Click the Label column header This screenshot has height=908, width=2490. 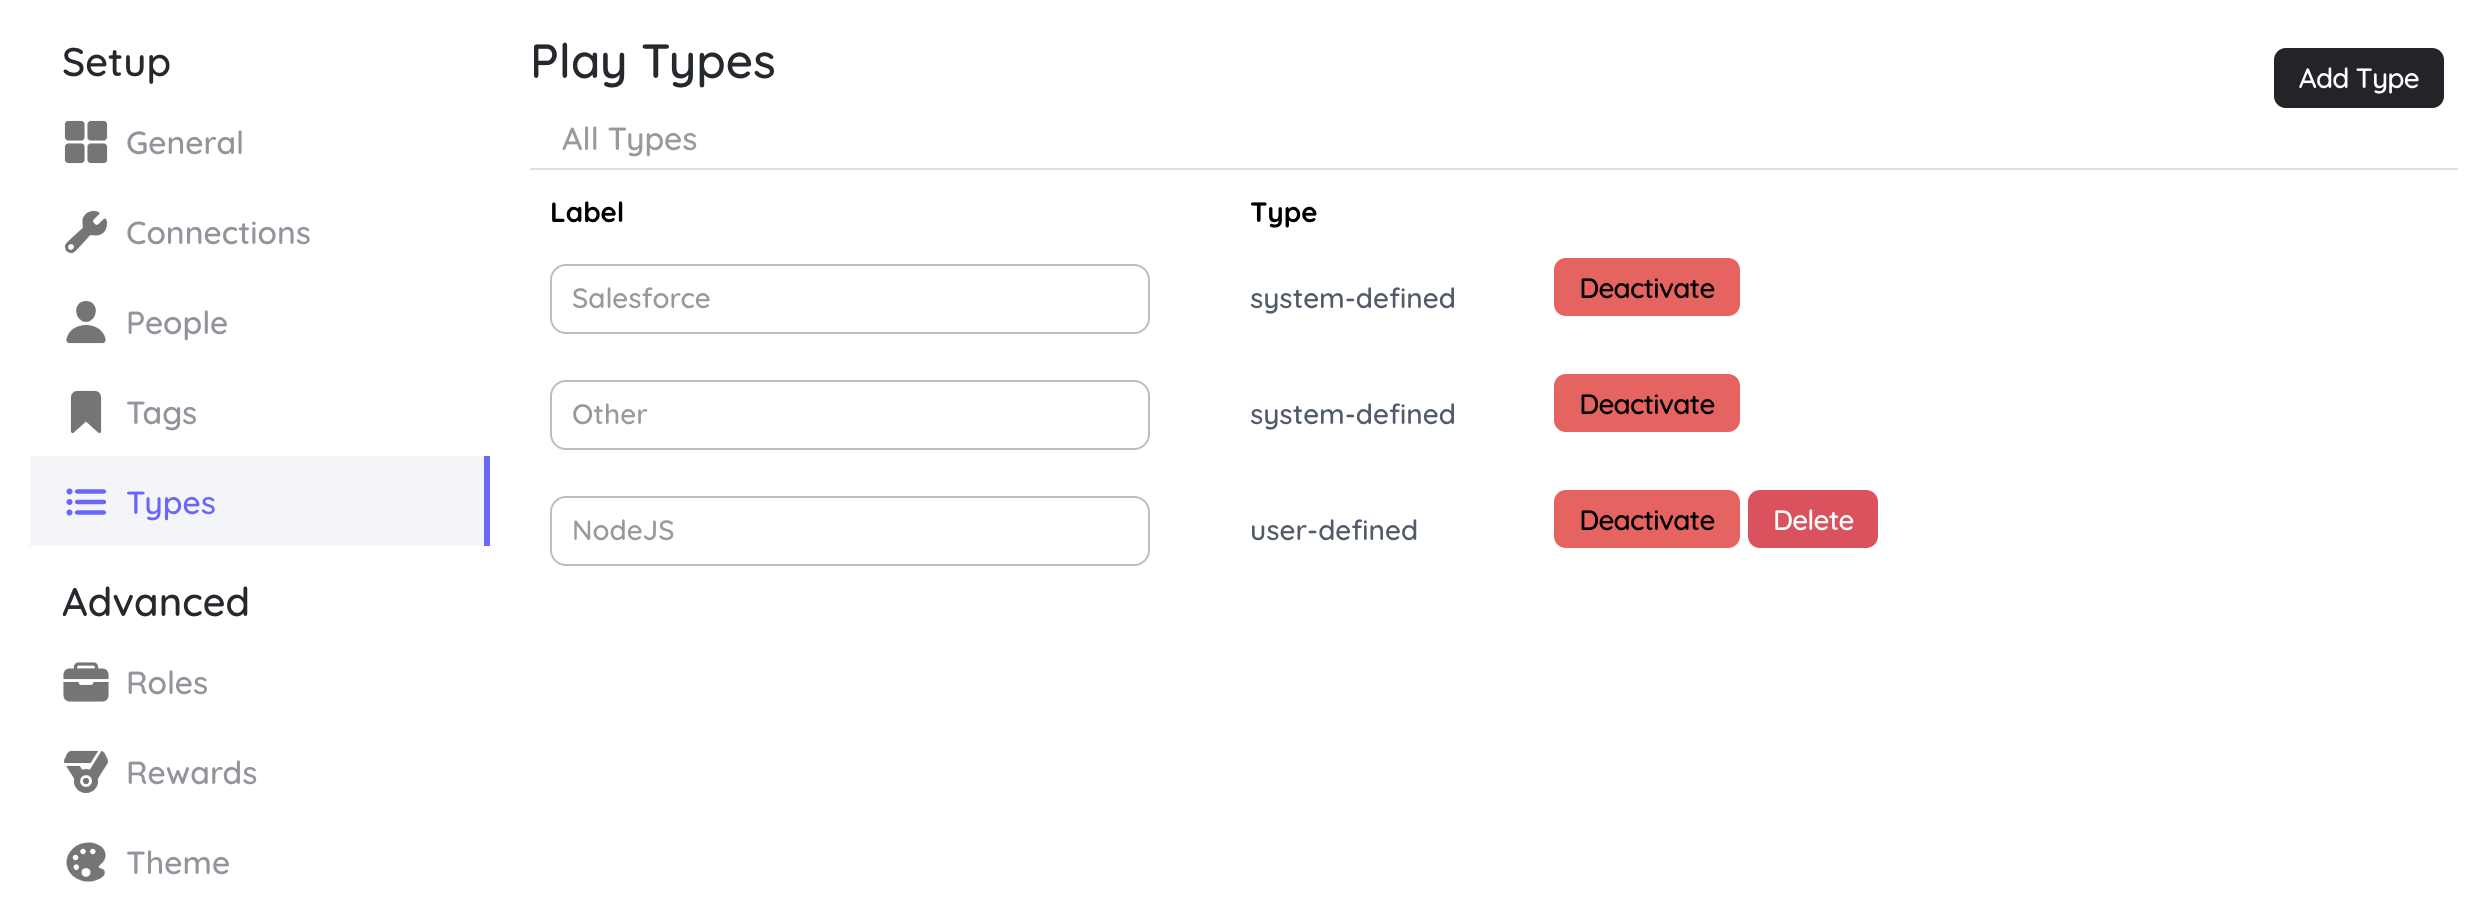587,212
